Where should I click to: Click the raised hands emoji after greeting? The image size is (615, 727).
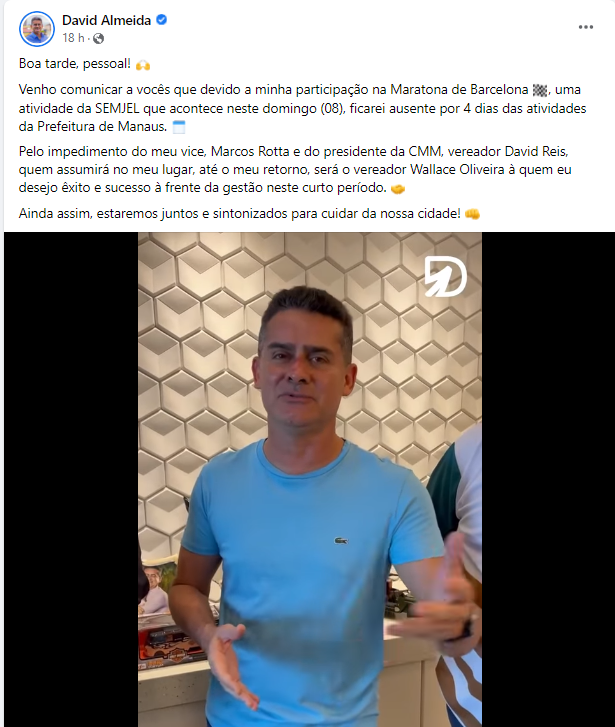tap(143, 65)
